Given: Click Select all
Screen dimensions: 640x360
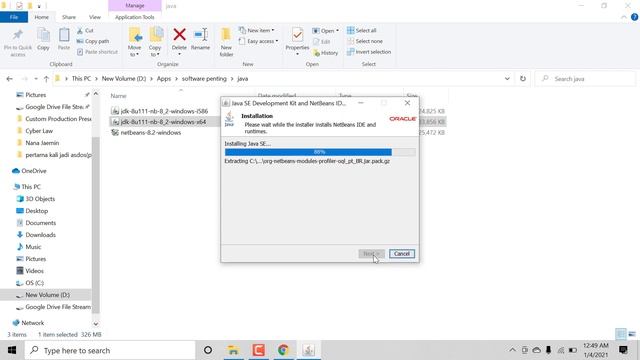Looking at the screenshot, I should (x=362, y=30).
